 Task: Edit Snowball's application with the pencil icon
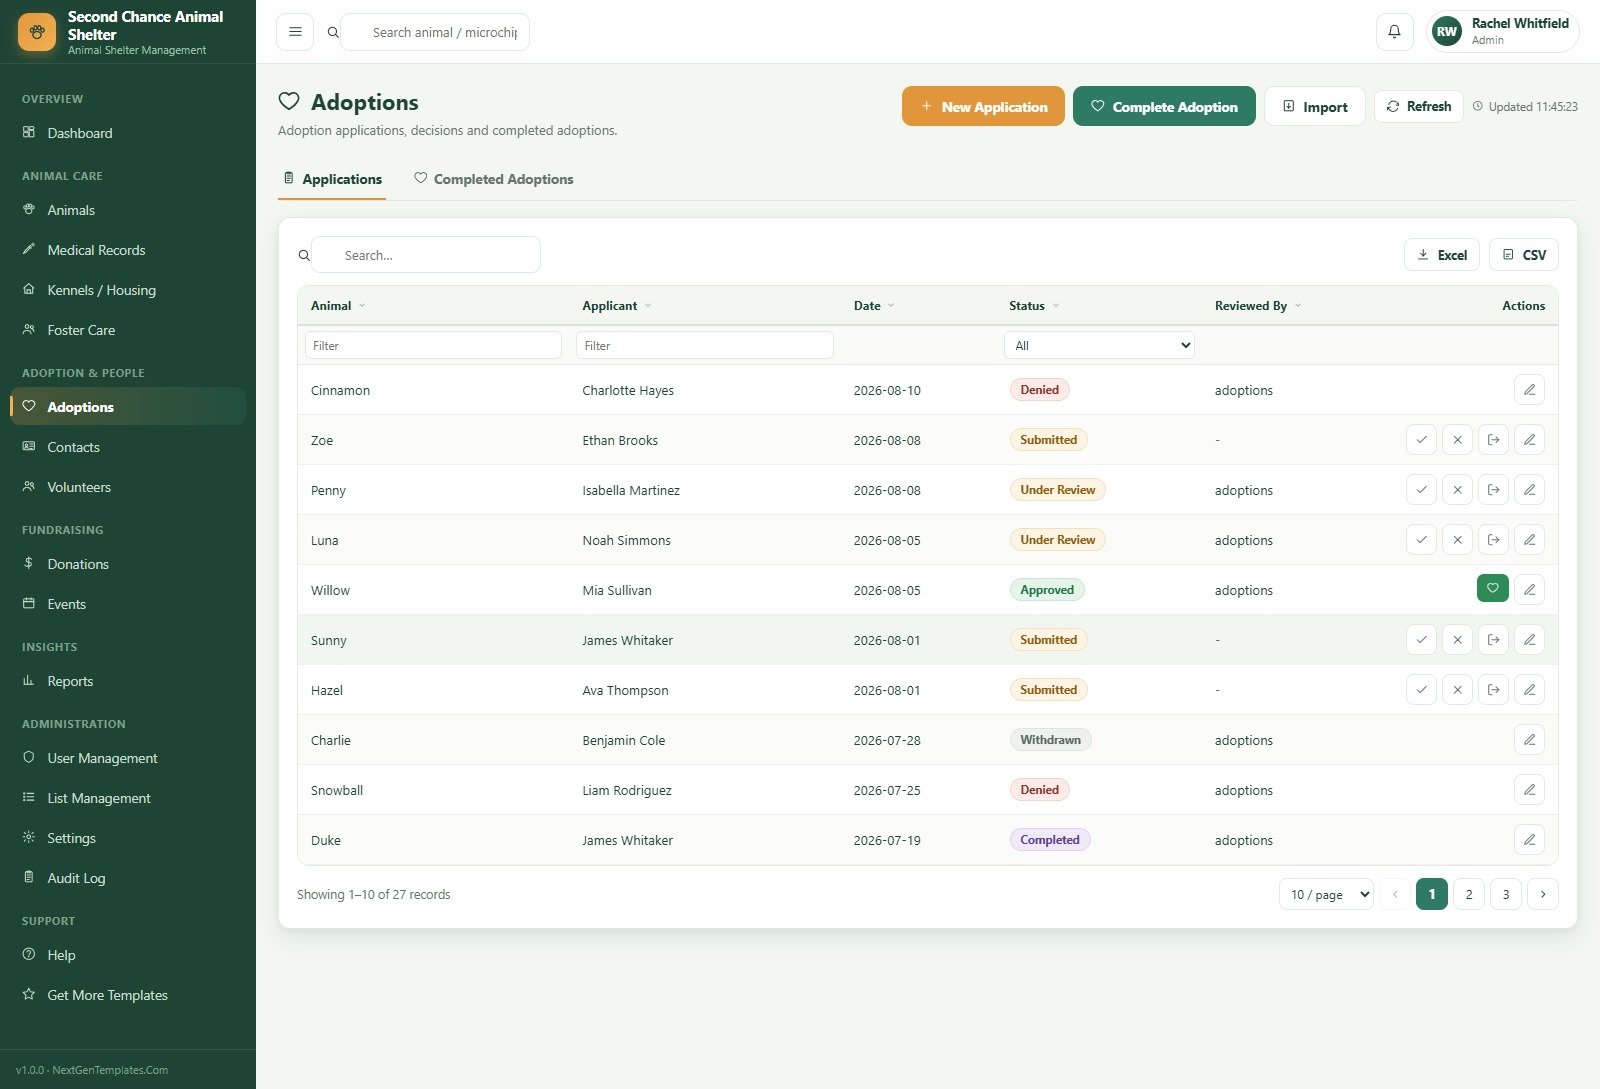click(1529, 790)
